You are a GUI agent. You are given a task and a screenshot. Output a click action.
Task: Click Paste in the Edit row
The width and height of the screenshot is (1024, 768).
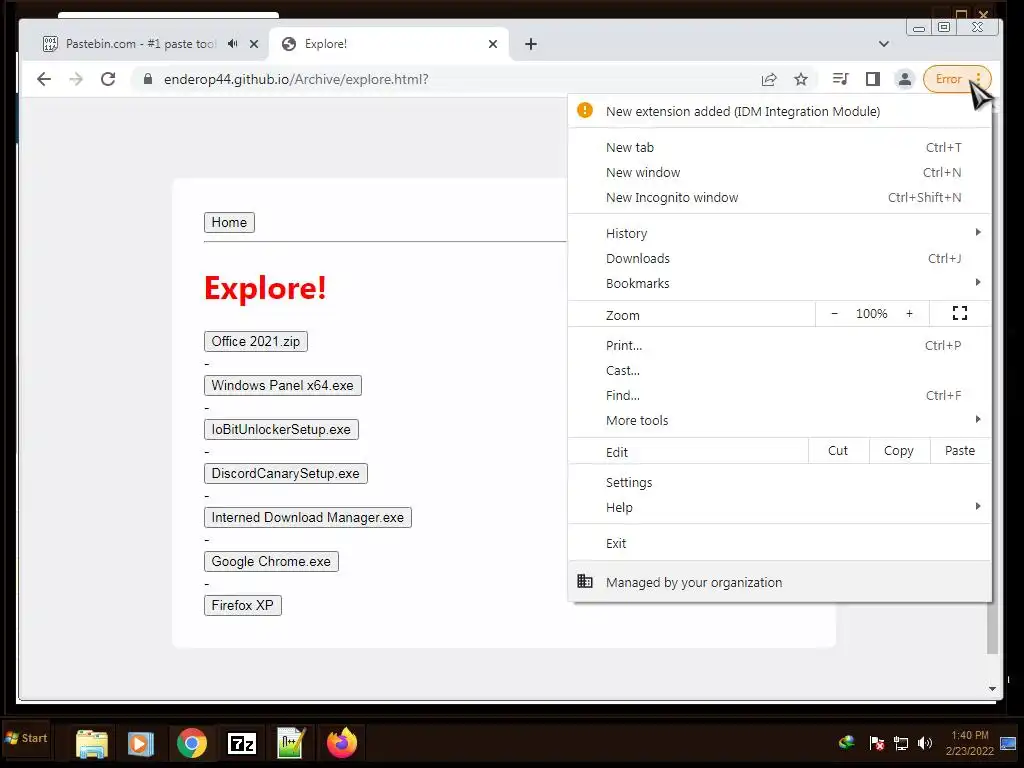pyautogui.click(x=960, y=451)
